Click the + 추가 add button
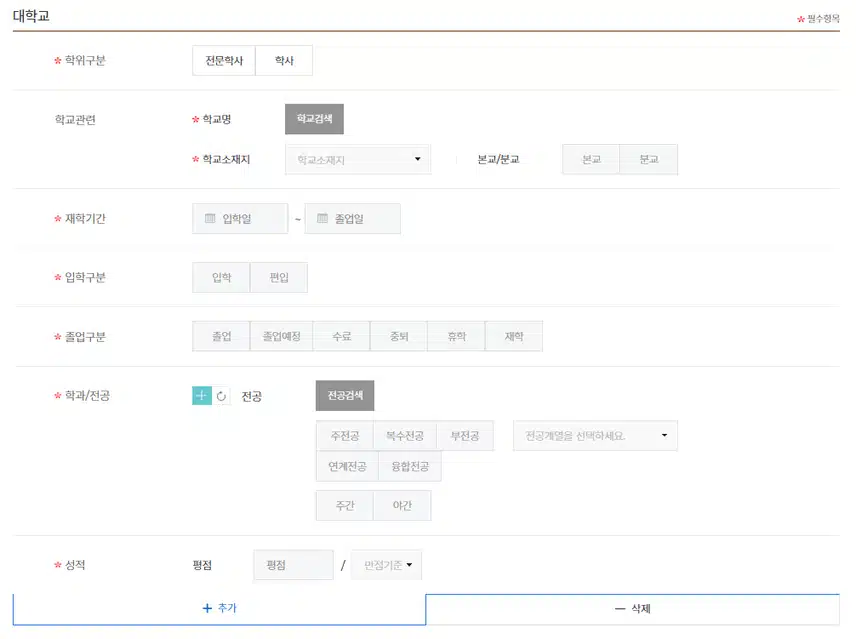 tap(219, 608)
